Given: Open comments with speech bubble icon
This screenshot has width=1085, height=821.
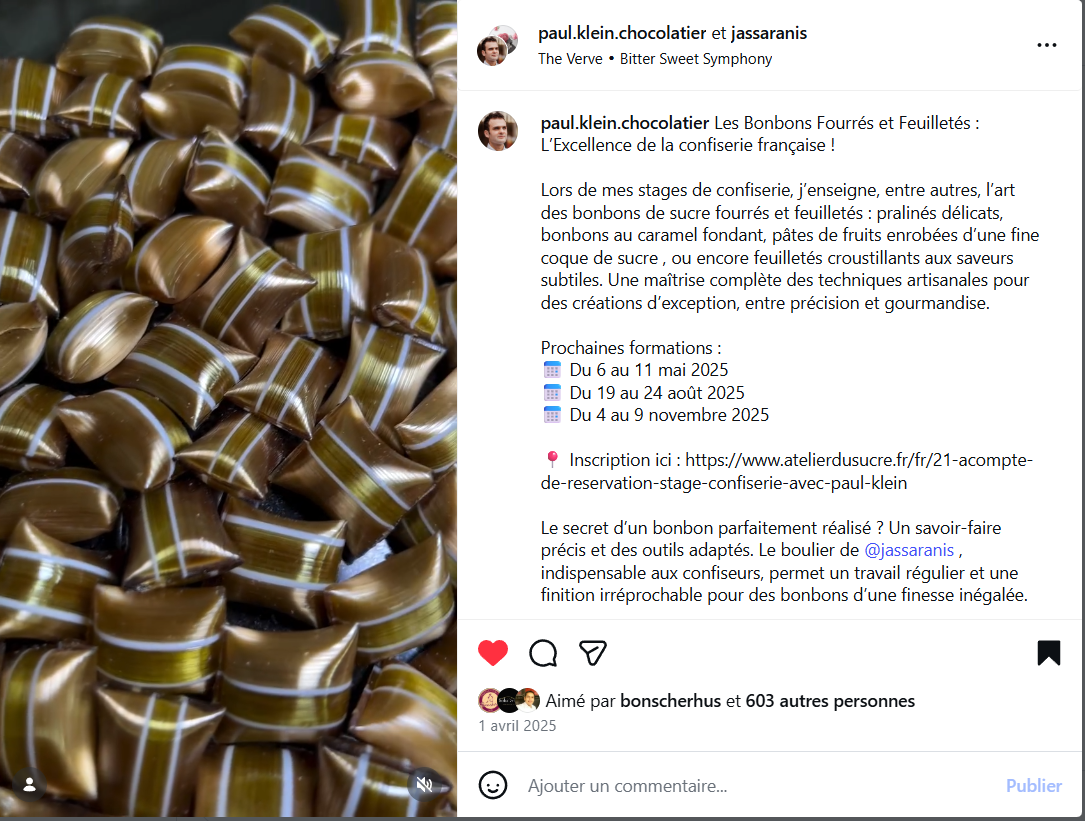Looking at the screenshot, I should [543, 653].
